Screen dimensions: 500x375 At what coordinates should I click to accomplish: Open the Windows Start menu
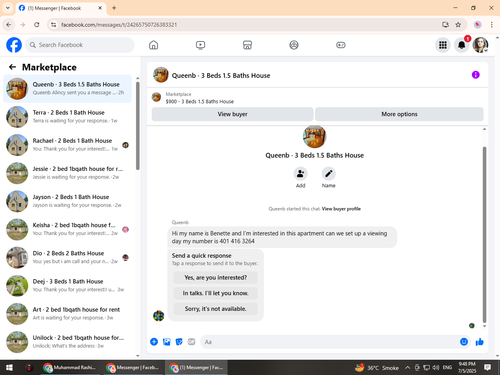coord(9,367)
